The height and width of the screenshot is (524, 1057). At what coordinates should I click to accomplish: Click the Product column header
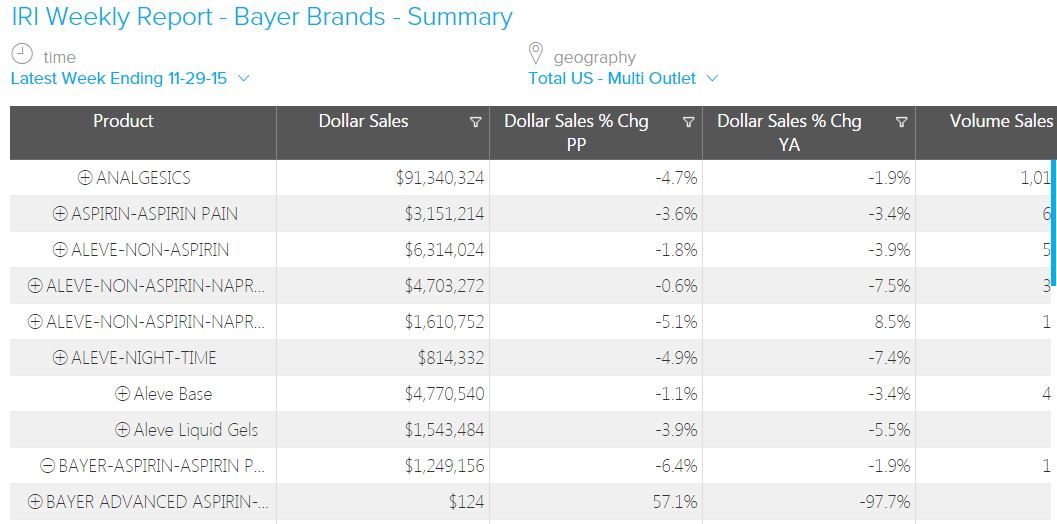pos(123,121)
